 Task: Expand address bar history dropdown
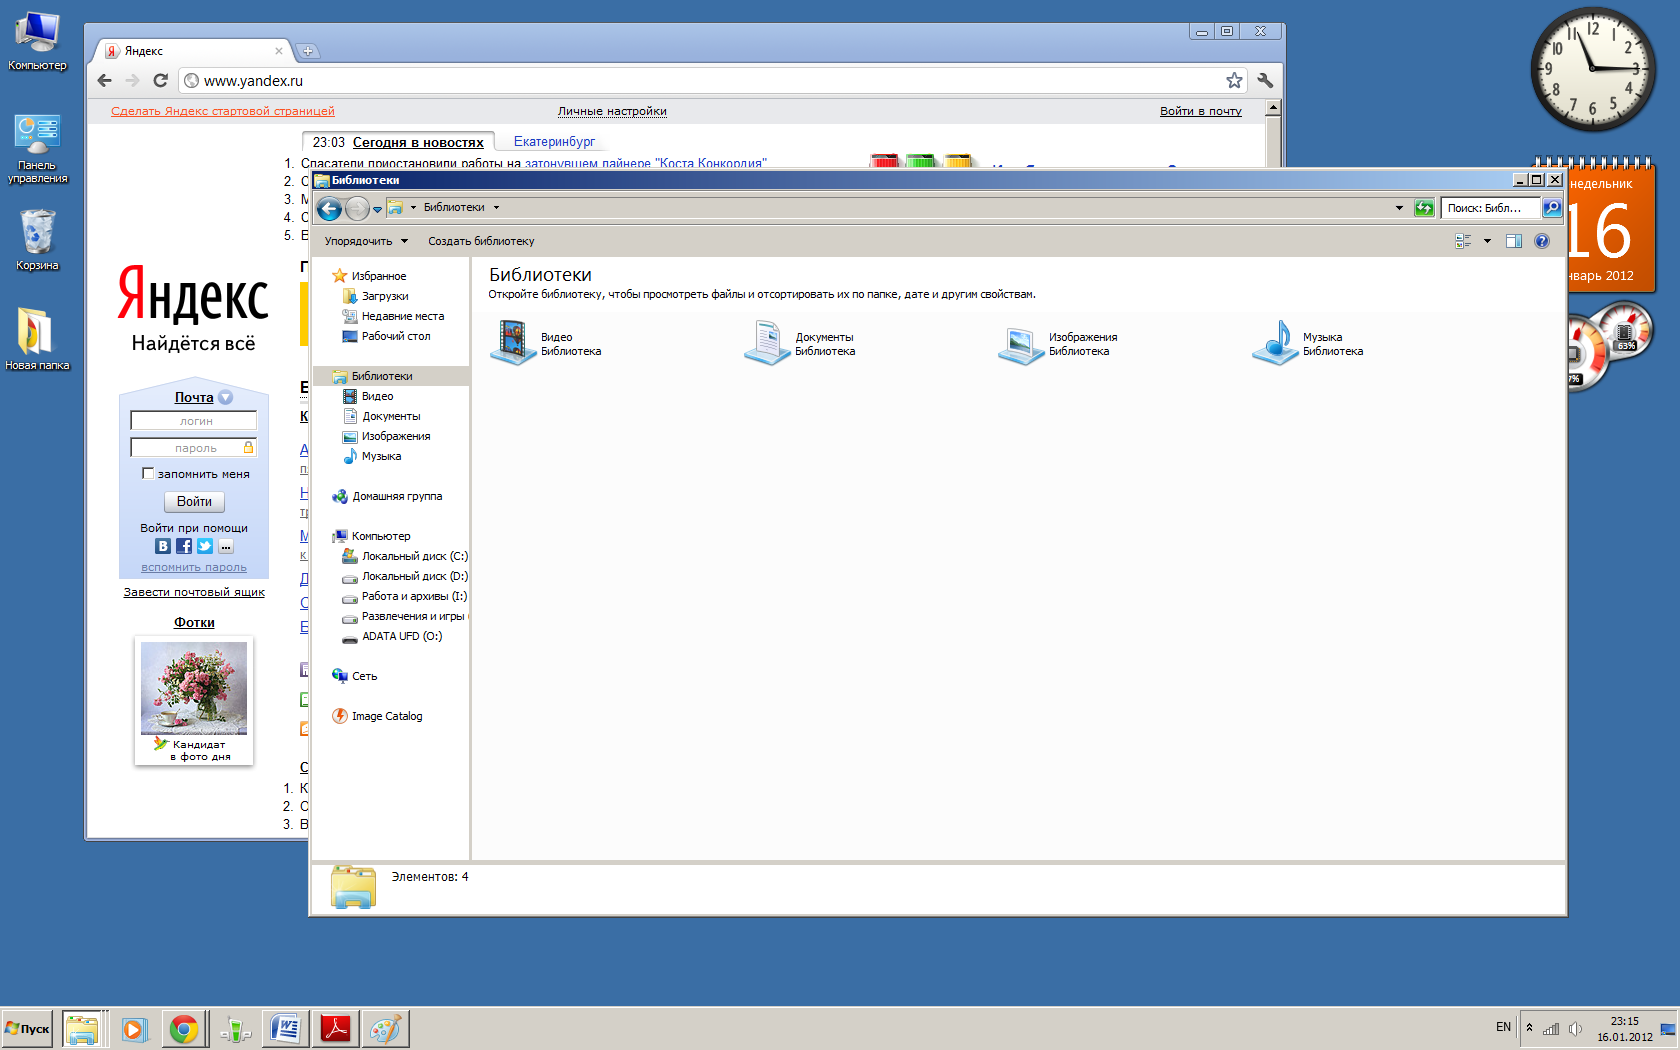1399,208
